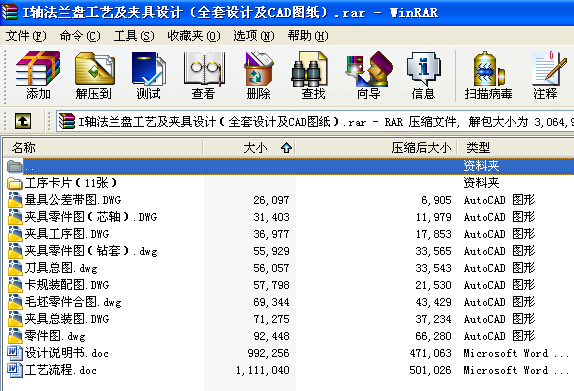Open the 工具(S) menu

pyautogui.click(x=134, y=36)
